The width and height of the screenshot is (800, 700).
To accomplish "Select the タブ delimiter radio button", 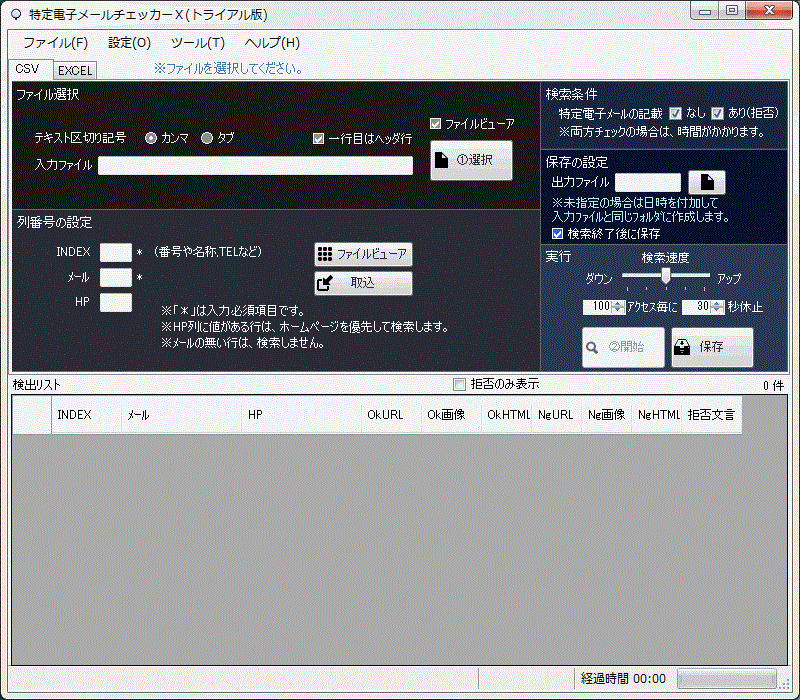I will (207, 138).
